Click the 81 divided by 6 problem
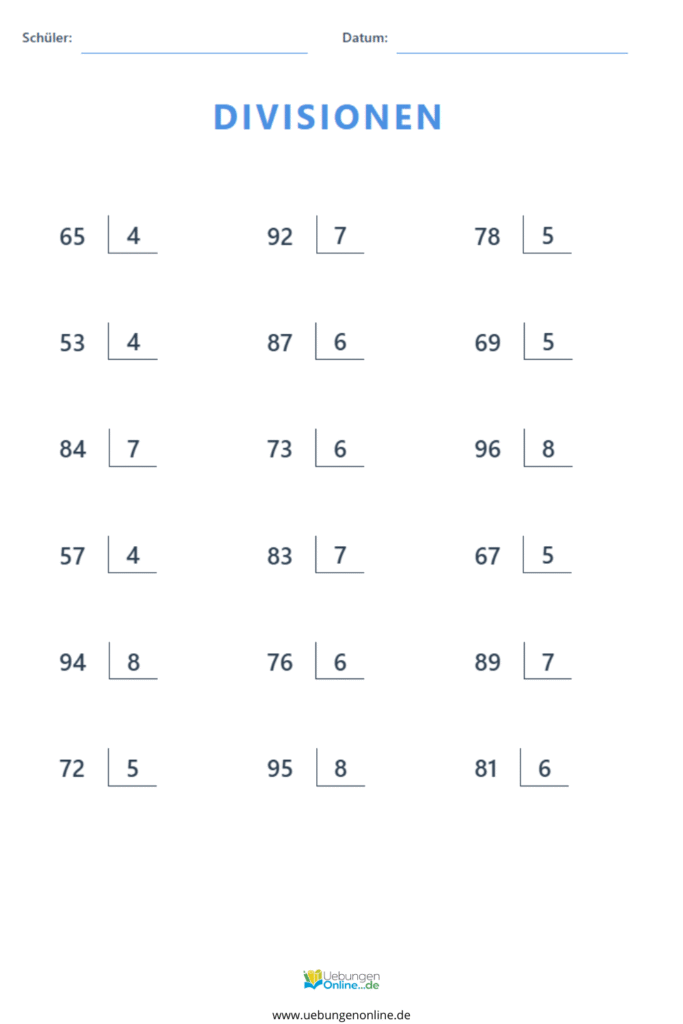 pos(519,769)
